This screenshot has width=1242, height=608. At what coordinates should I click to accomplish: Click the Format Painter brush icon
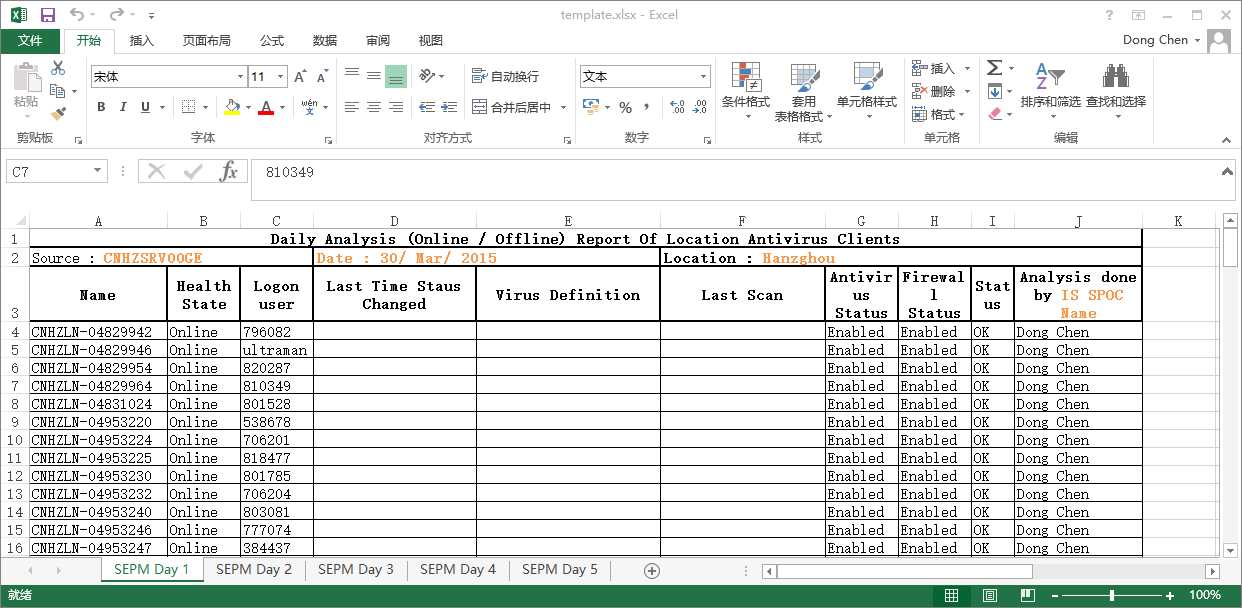click(58, 114)
